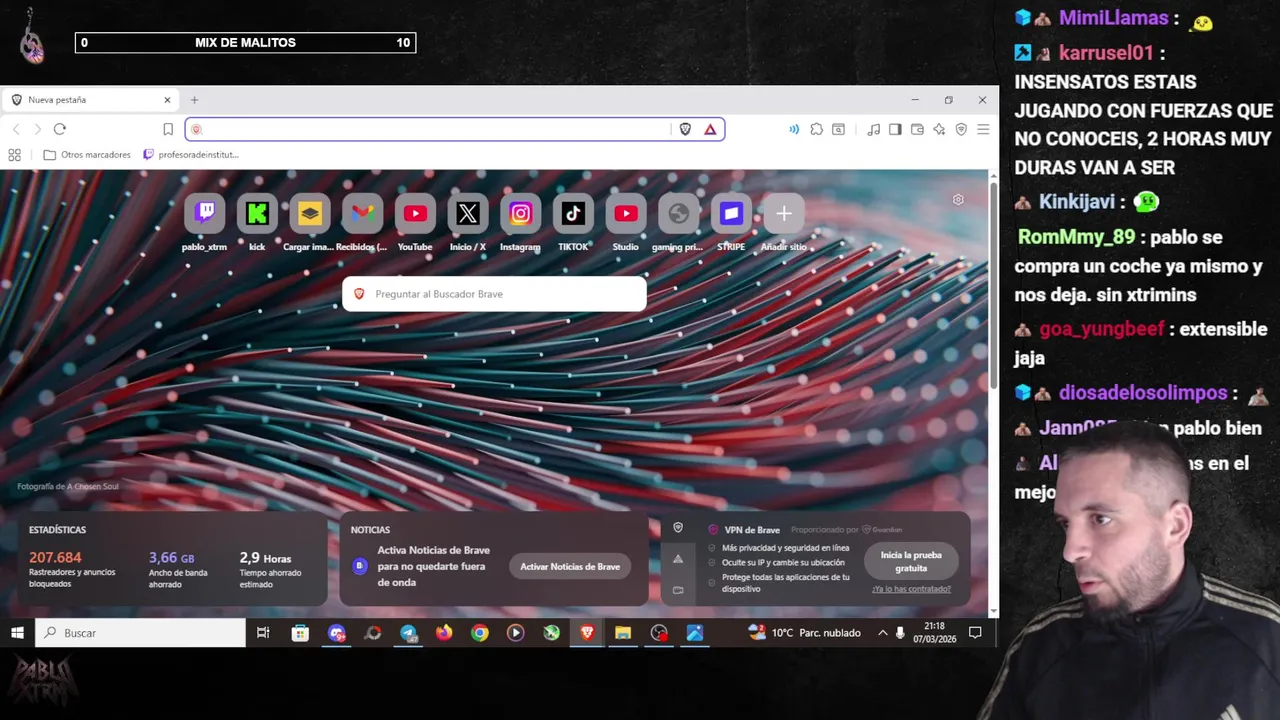
Task: Open the Brave Wallet icon
Action: 917,129
